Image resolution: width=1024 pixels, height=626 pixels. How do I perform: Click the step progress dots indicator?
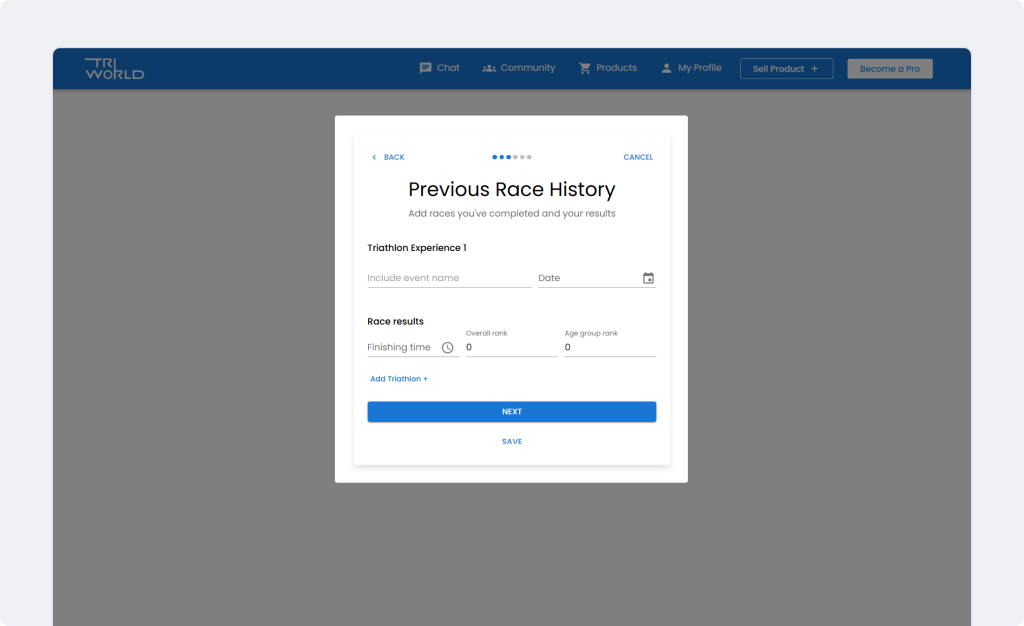click(512, 157)
